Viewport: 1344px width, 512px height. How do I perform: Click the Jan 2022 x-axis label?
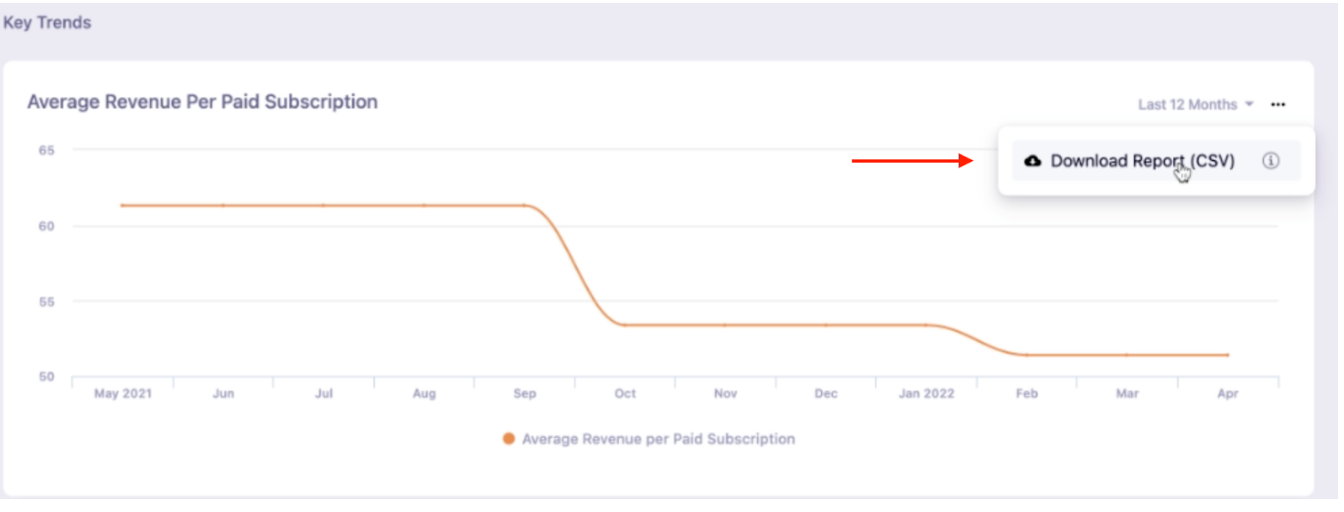pos(926,394)
